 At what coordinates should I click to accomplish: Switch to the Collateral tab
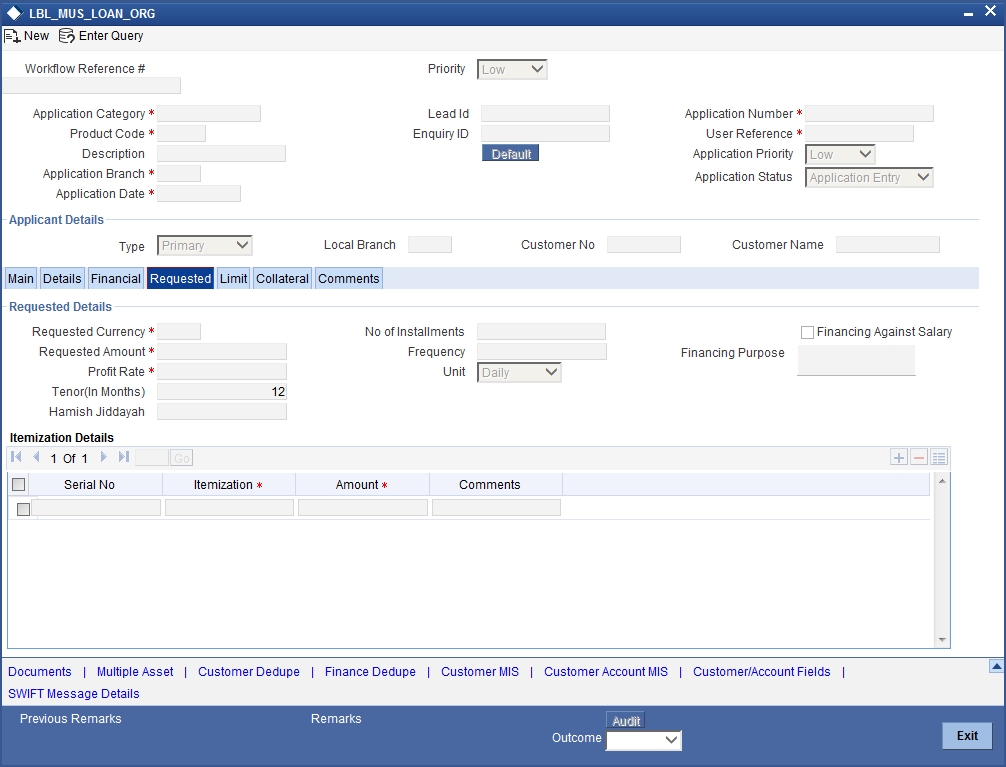(282, 279)
